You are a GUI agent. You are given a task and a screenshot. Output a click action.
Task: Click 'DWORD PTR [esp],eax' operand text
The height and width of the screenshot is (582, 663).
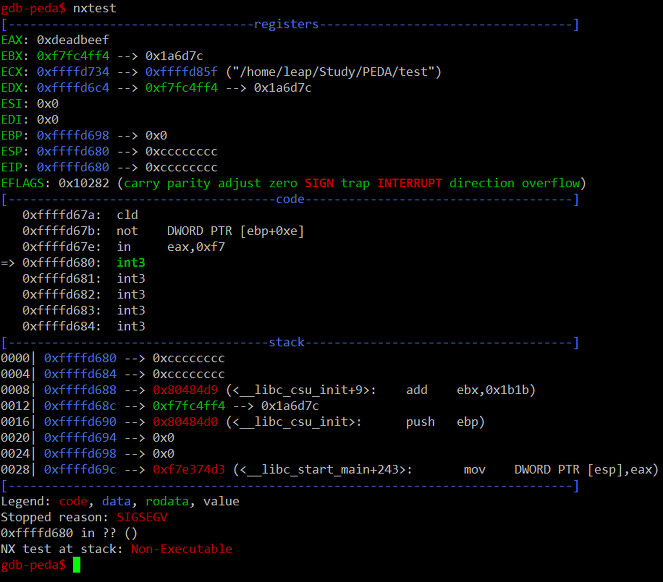coord(583,469)
